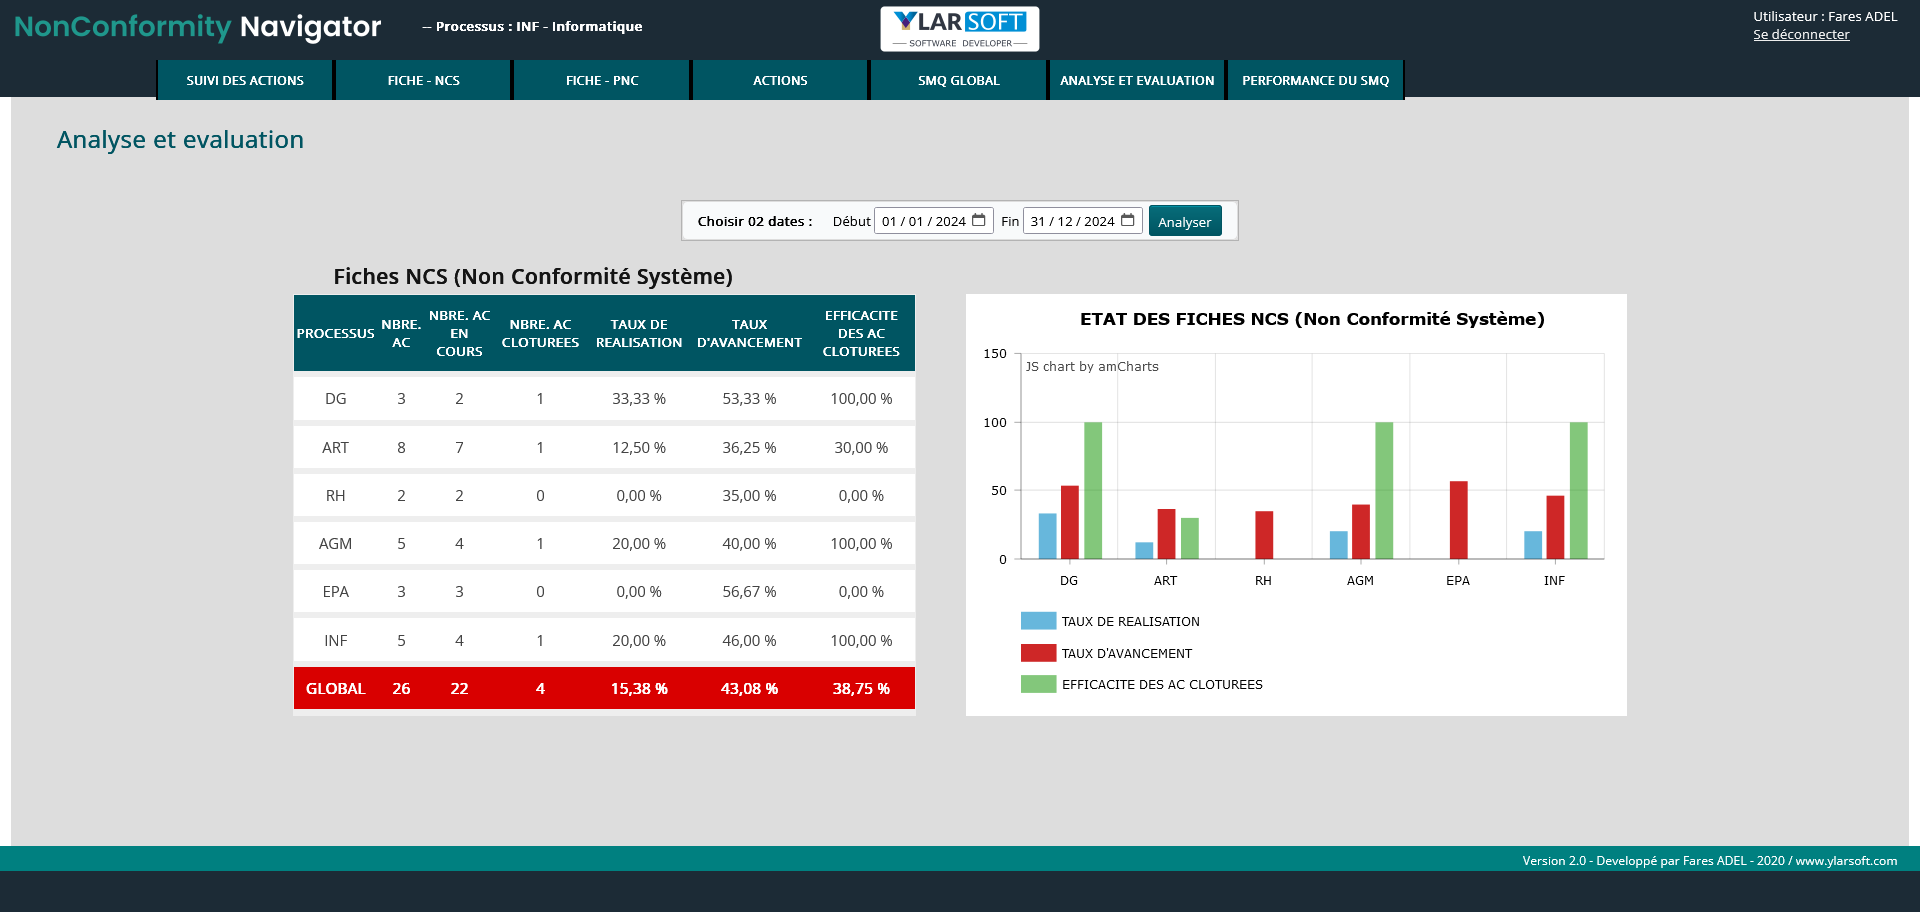Toggle EFFICACITE DES AC CLOTUREES green legend swatch
Screen dimensions: 1920x912
1038,684
